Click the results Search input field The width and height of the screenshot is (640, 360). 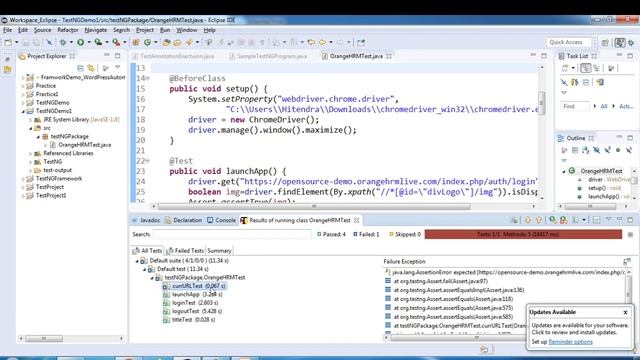[231, 234]
